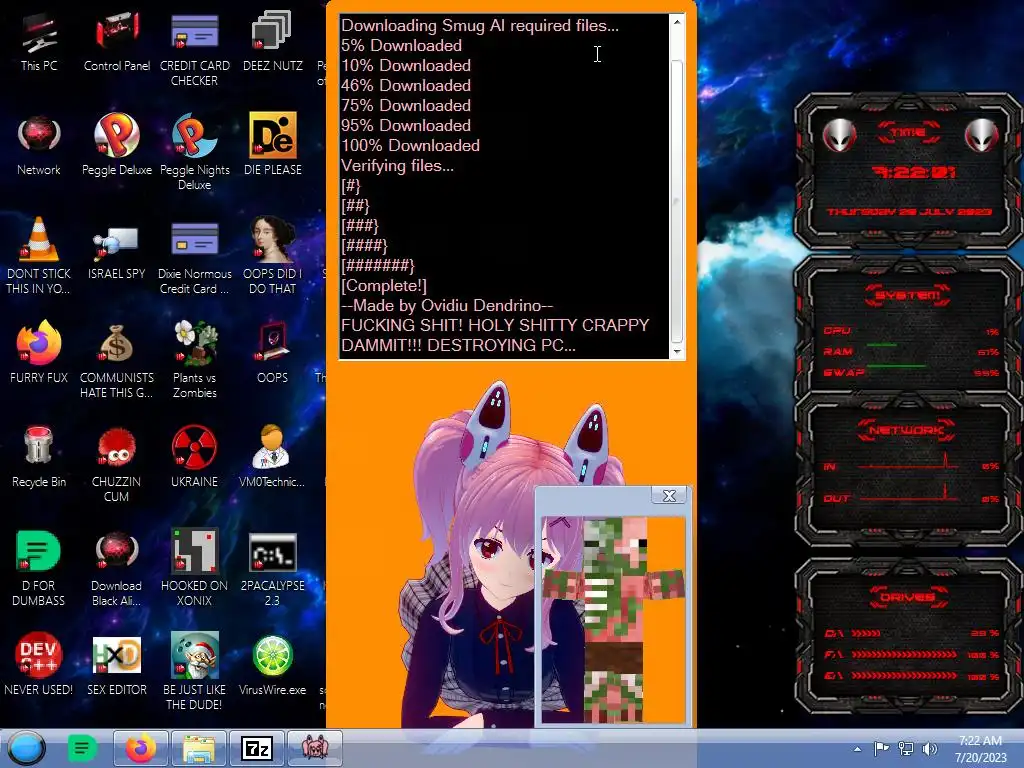The image size is (1024, 768).
Task: Select the D FOR DUMBASS desktop icon
Action: coord(39,568)
